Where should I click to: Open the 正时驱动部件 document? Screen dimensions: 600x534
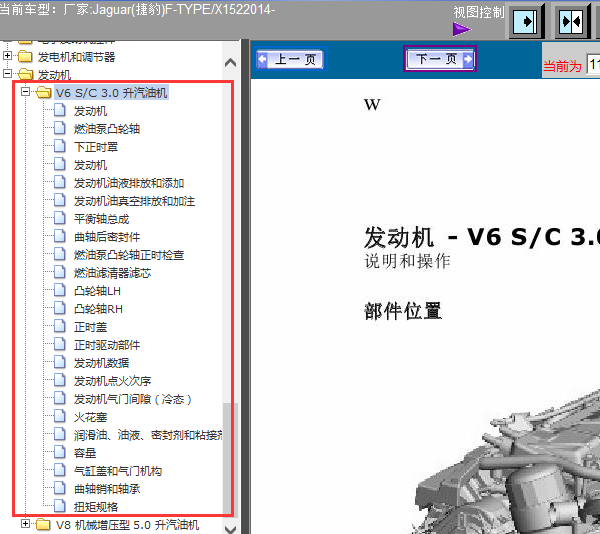107,345
